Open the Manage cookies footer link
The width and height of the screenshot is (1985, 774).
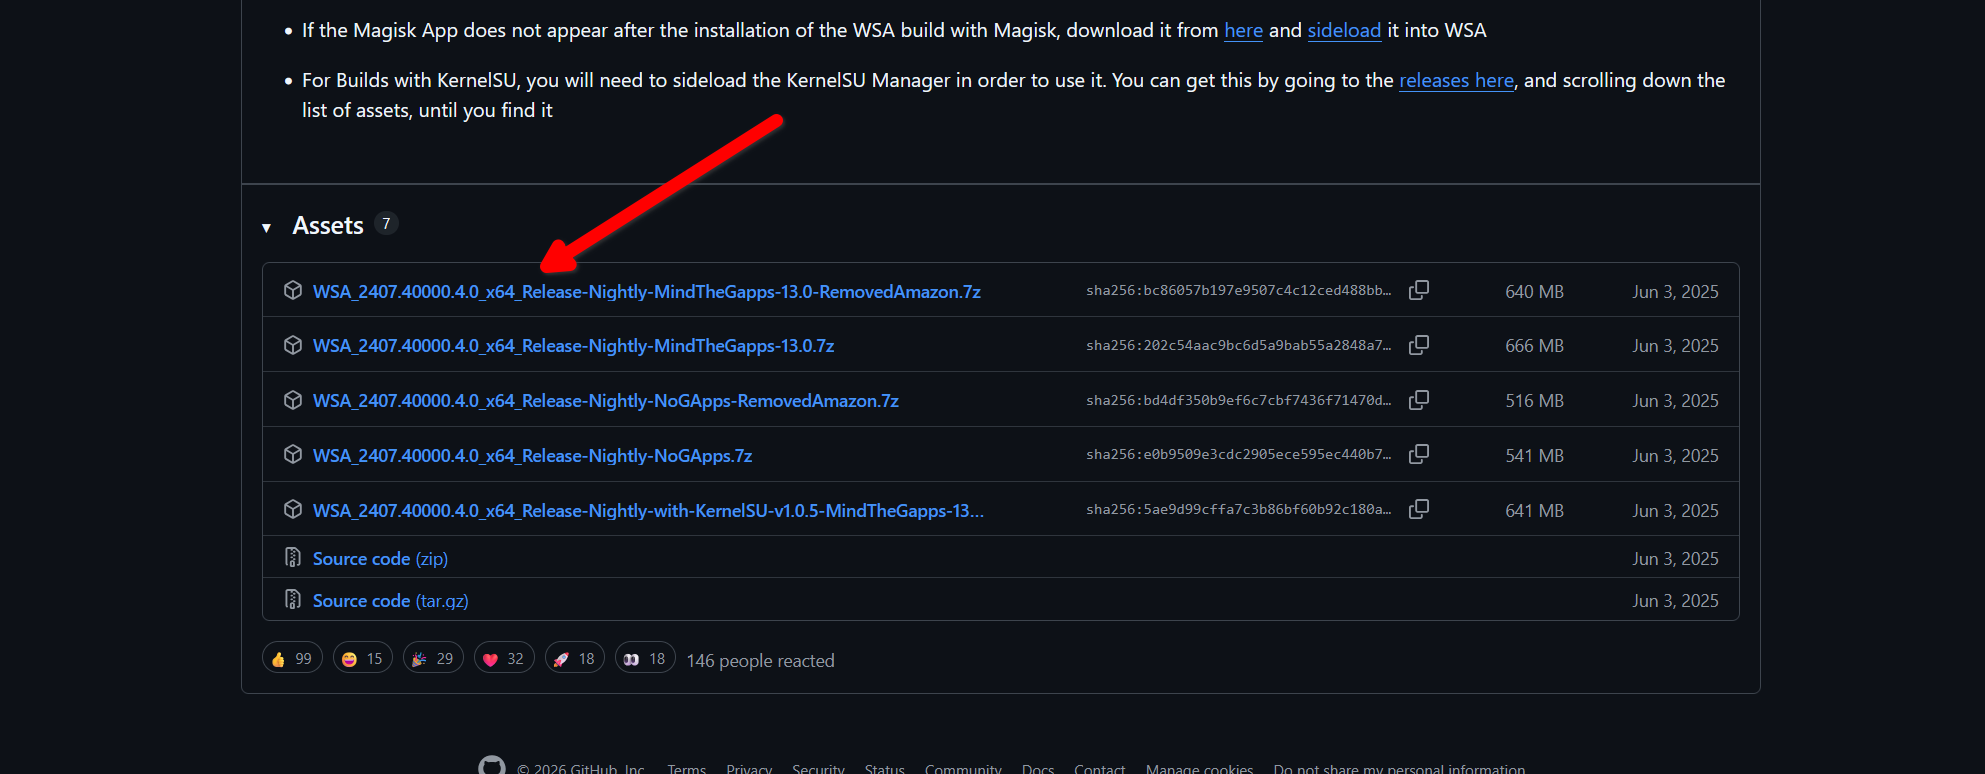coord(1199,768)
